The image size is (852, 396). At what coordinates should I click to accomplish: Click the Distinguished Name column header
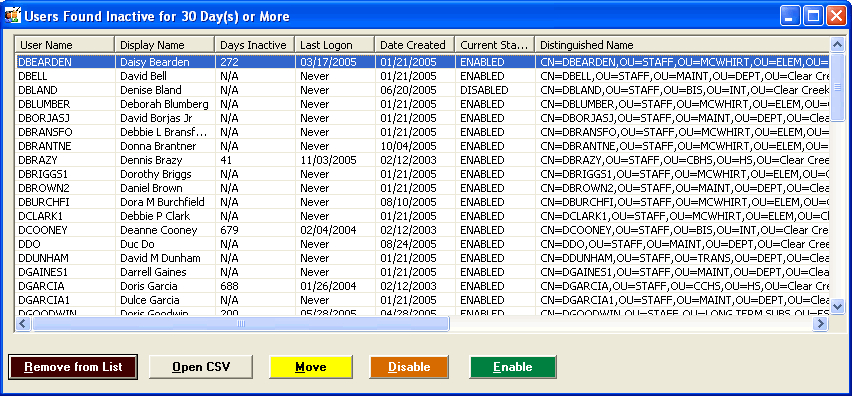click(x=682, y=45)
